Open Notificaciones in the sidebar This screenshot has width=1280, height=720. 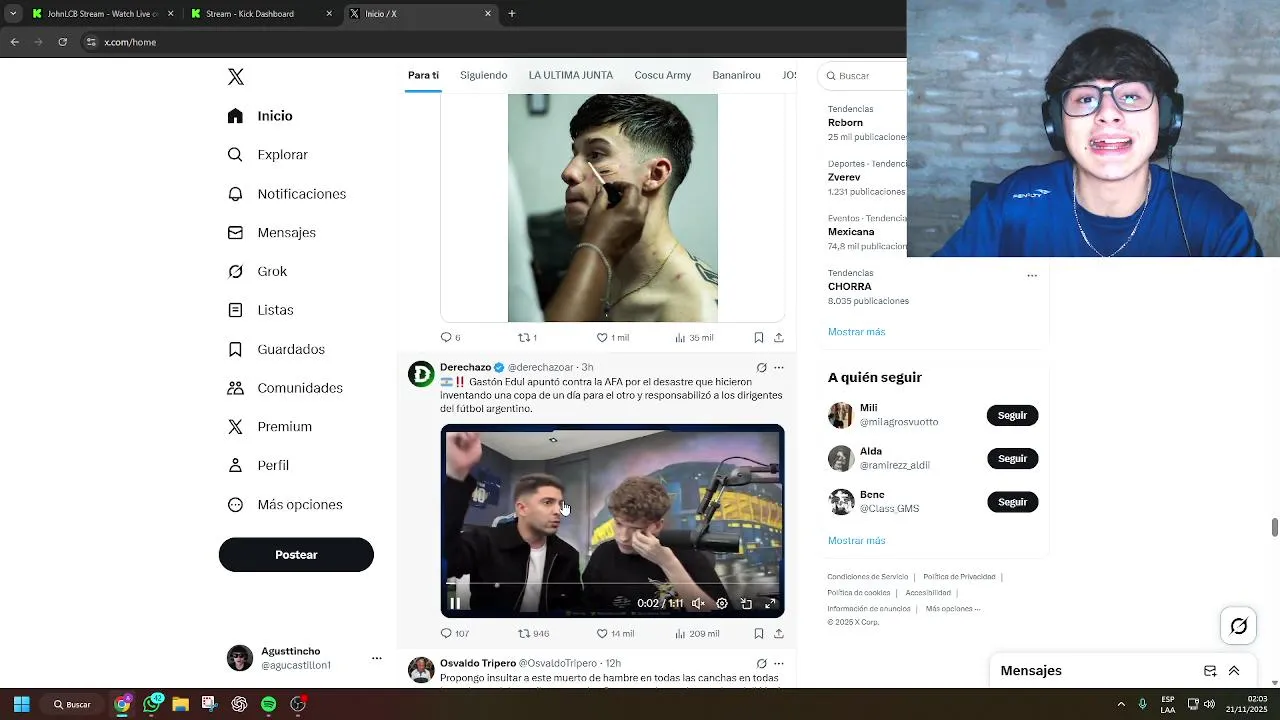287,194
